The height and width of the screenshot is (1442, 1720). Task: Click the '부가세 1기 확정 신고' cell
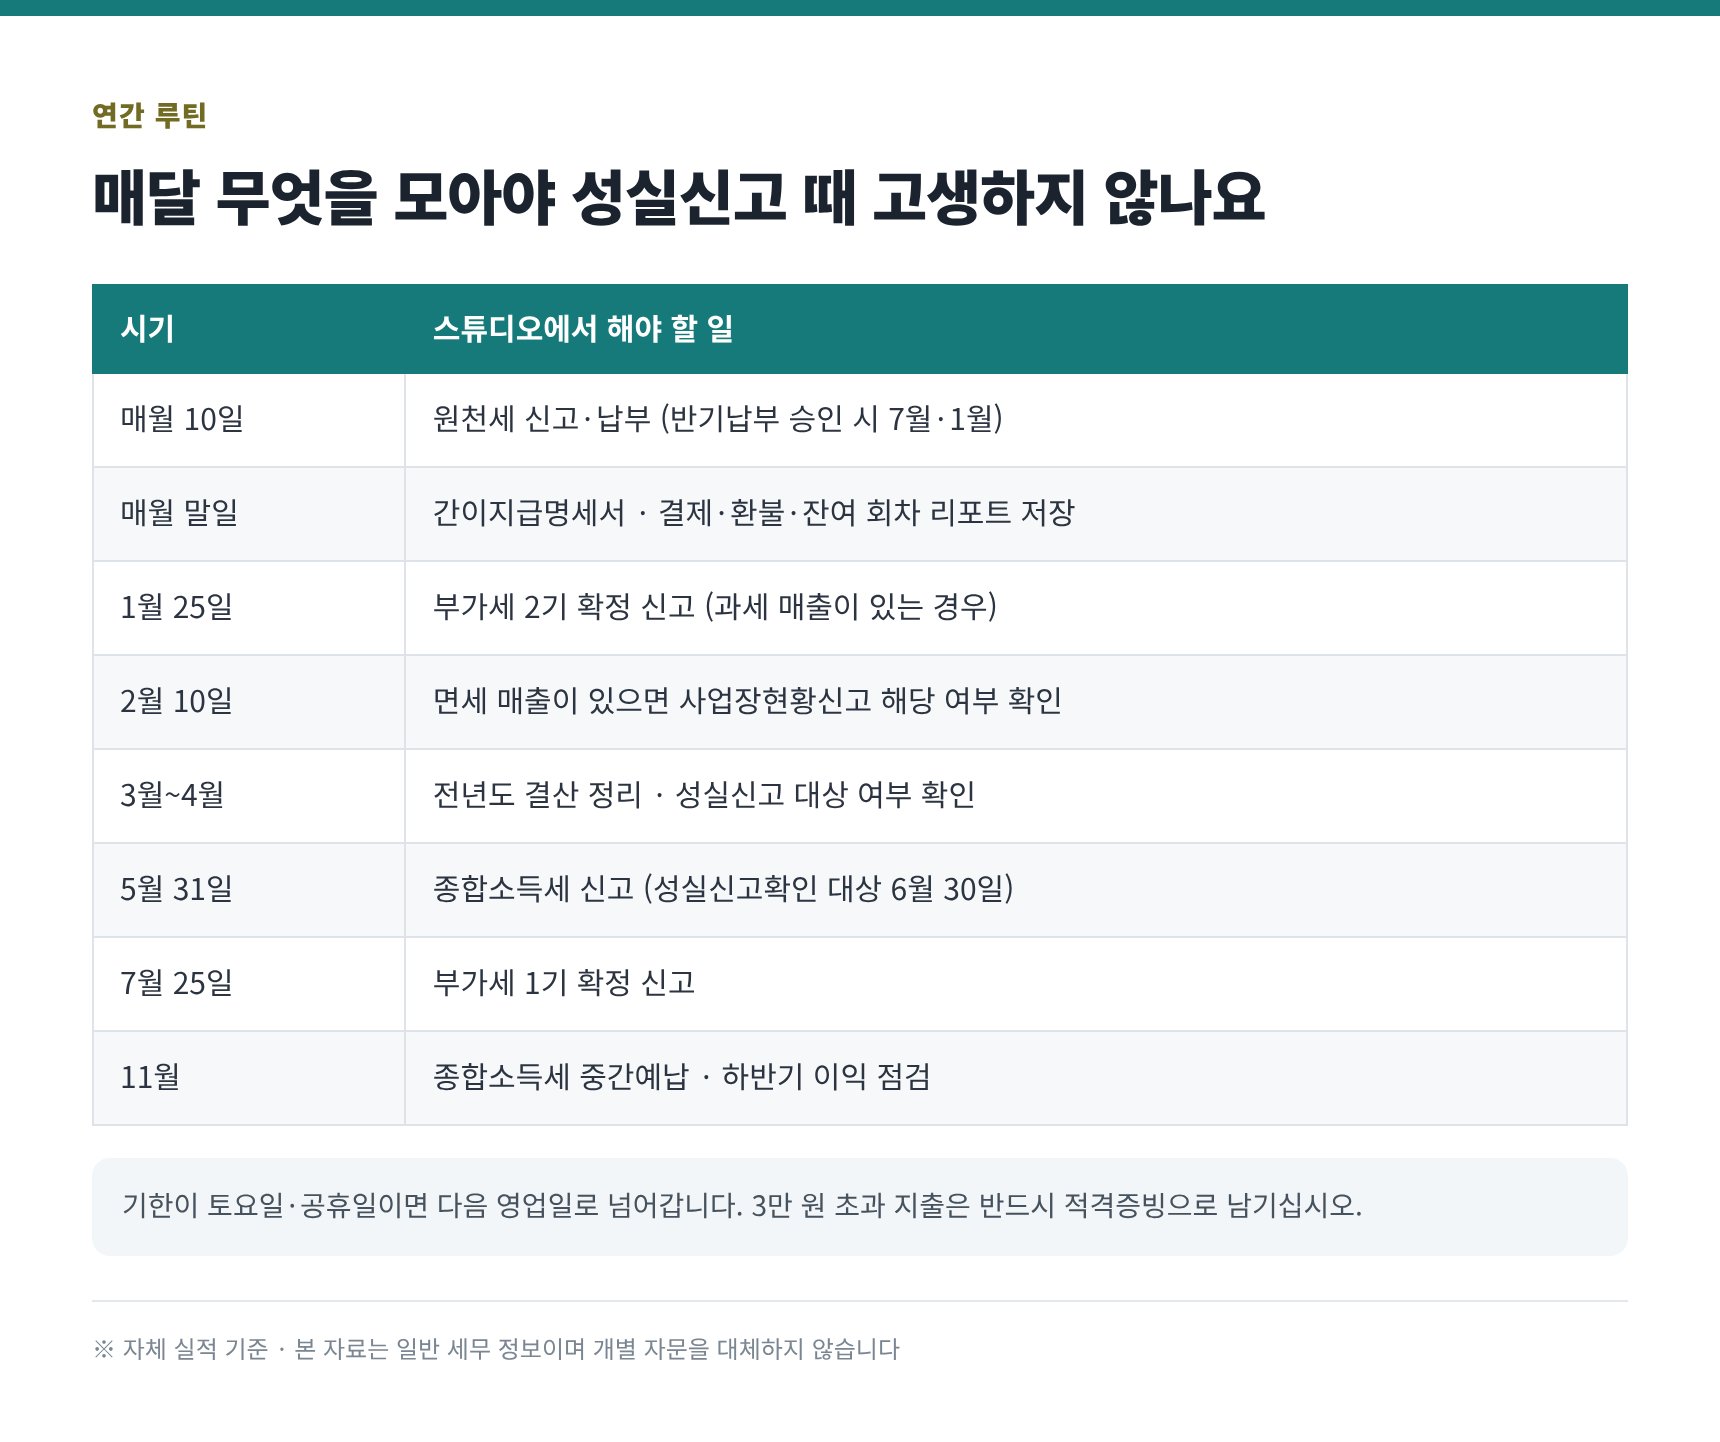pos(1016,984)
